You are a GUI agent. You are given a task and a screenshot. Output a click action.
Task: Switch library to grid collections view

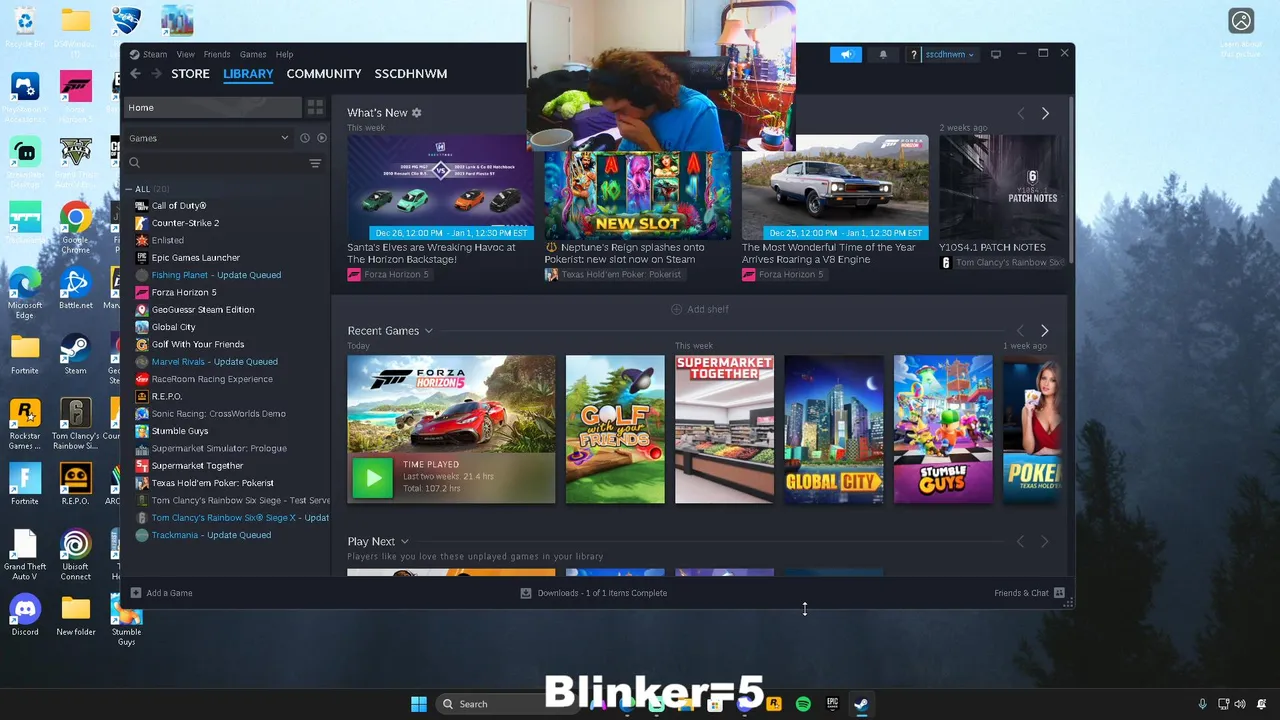[315, 107]
